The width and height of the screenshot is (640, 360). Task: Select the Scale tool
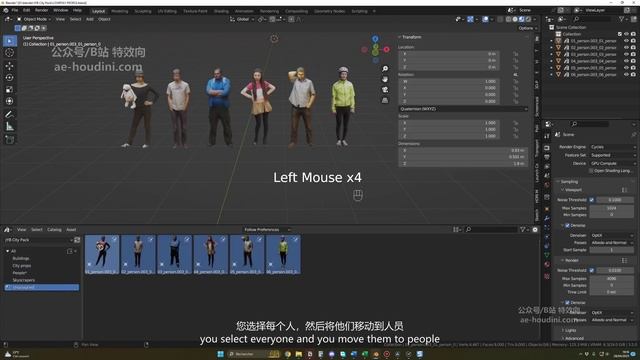10,89
